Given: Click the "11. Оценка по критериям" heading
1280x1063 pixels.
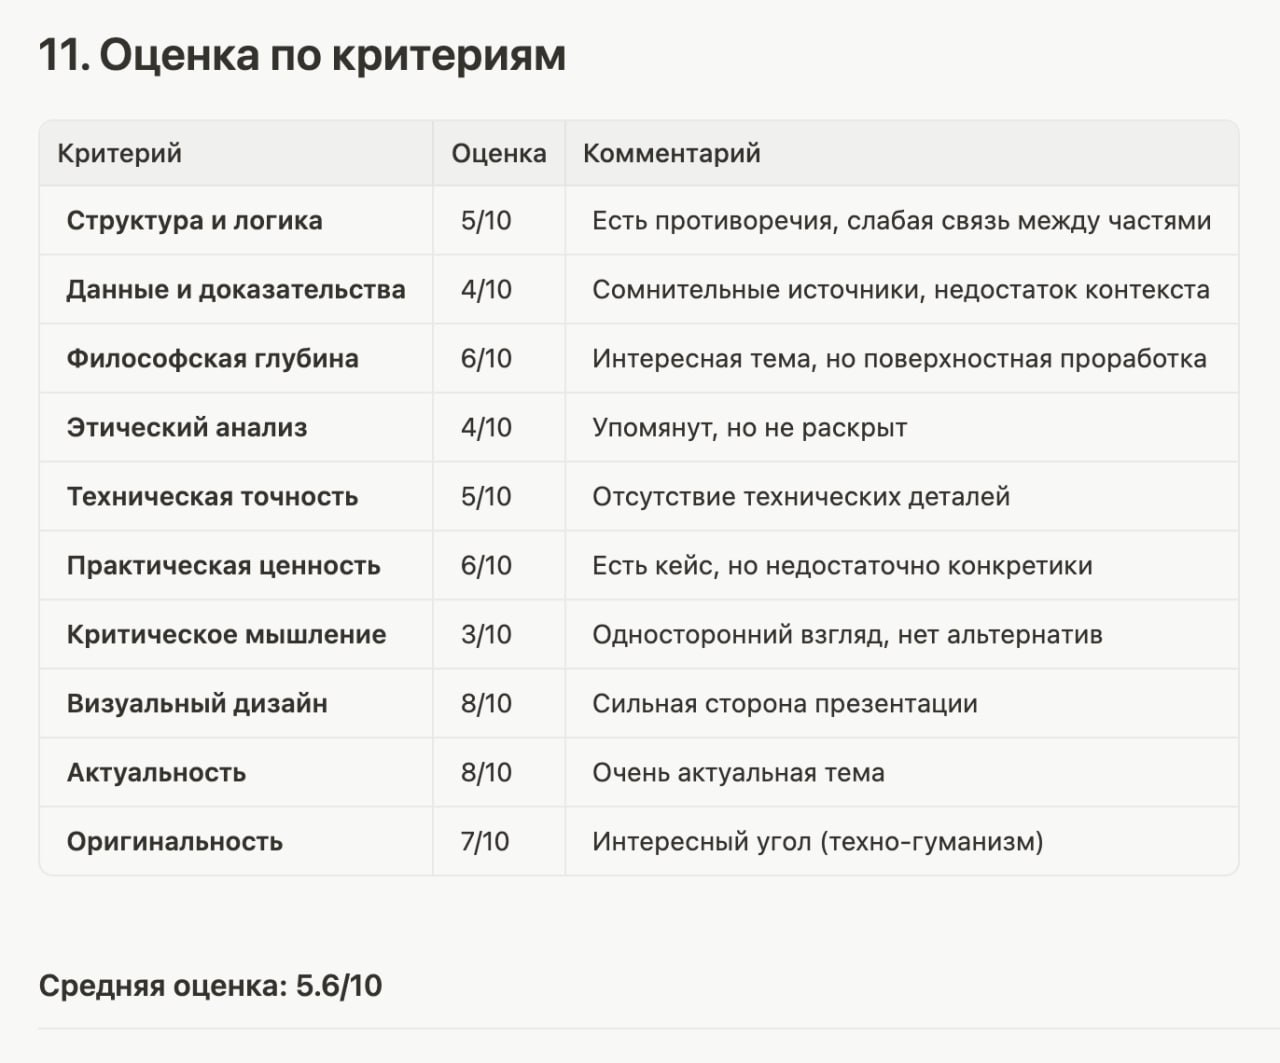Looking at the screenshot, I should click(x=302, y=55).
